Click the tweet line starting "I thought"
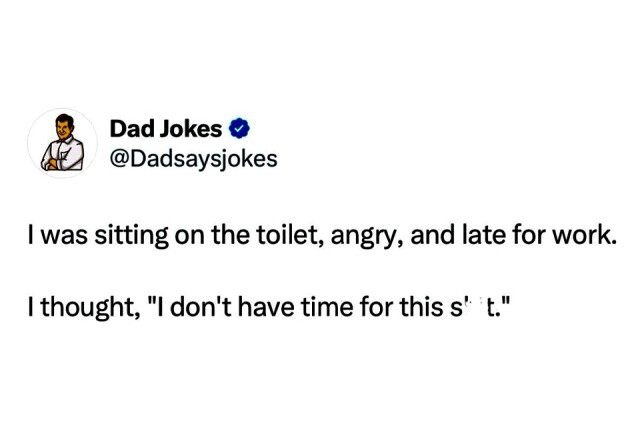 tap(269, 307)
